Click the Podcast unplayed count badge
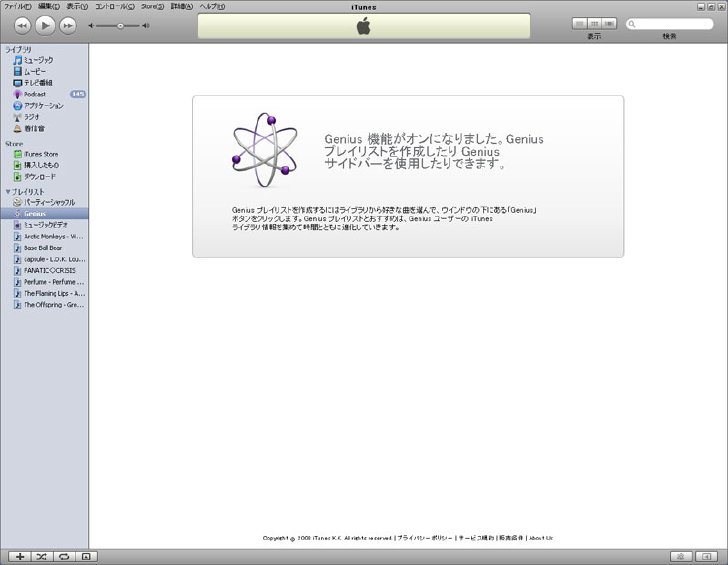The height and width of the screenshot is (565, 728). tap(78, 94)
